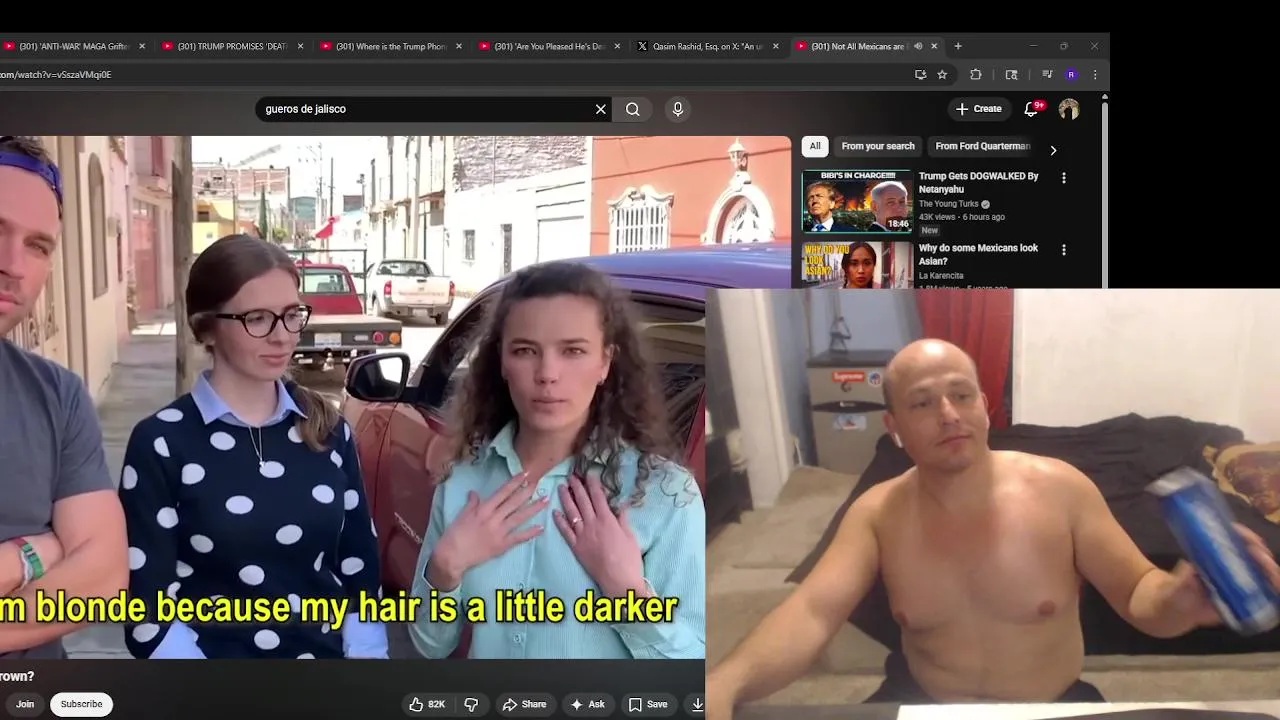Viewport: 1280px width, 720px height.
Task: Close the TRUMP PROMISES 'DEATH' tab
Action: pos(300,46)
